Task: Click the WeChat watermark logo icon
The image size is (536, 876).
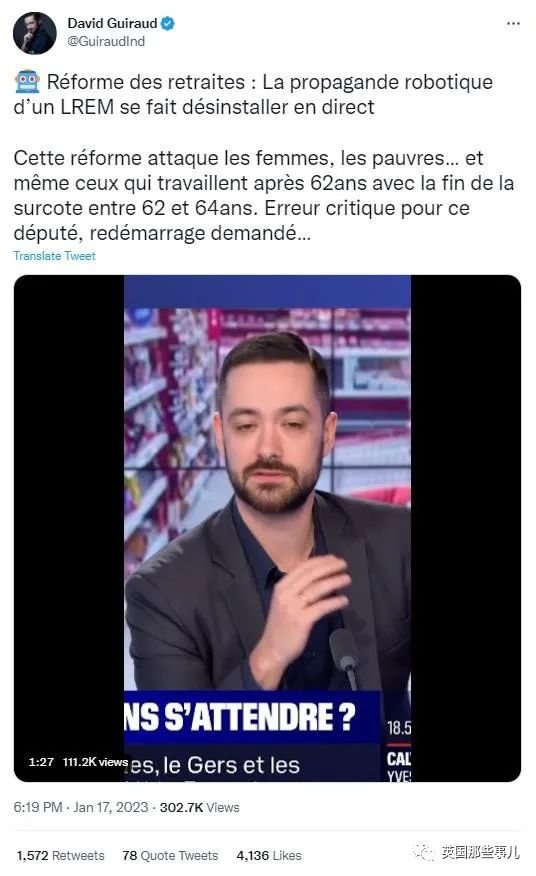Action: pos(423,853)
